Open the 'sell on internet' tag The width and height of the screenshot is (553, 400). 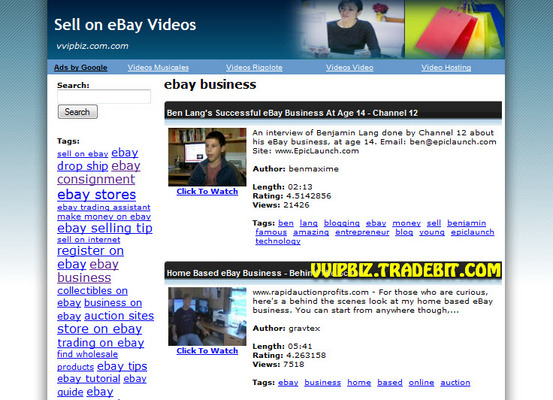click(89, 240)
